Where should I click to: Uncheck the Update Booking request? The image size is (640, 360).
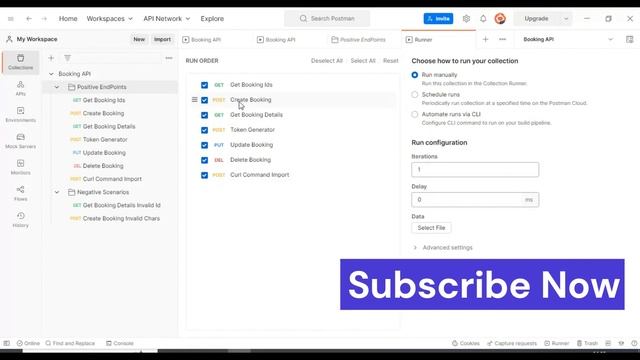pos(204,145)
